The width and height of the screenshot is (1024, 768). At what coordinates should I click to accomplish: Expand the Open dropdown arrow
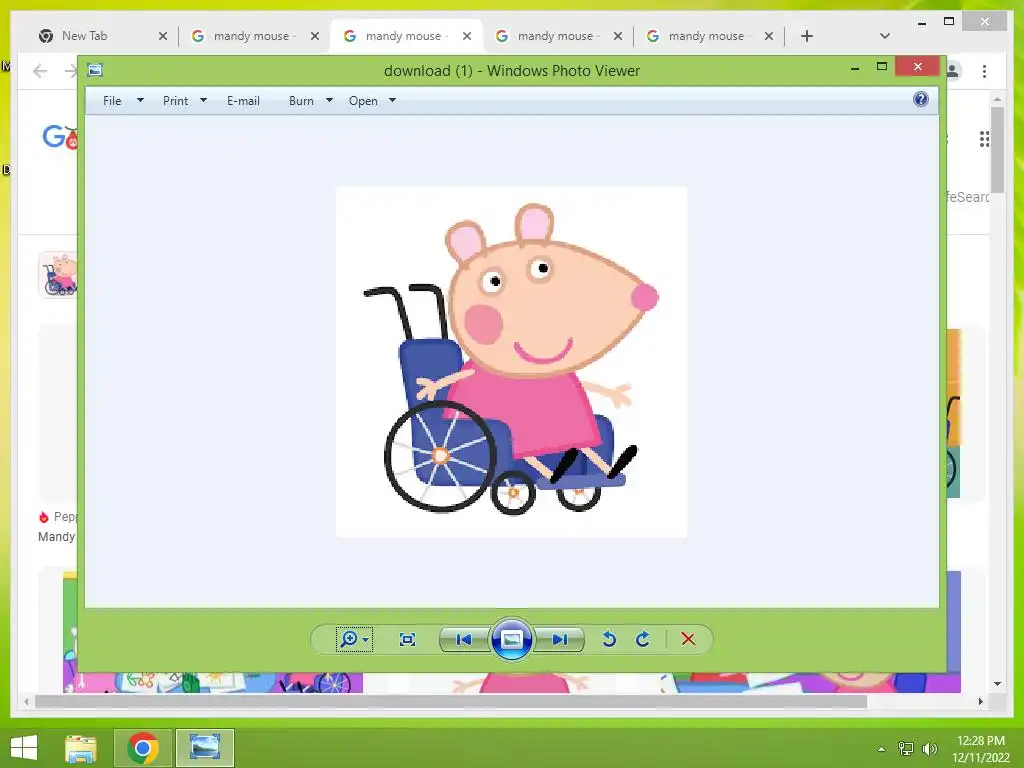pyautogui.click(x=392, y=101)
